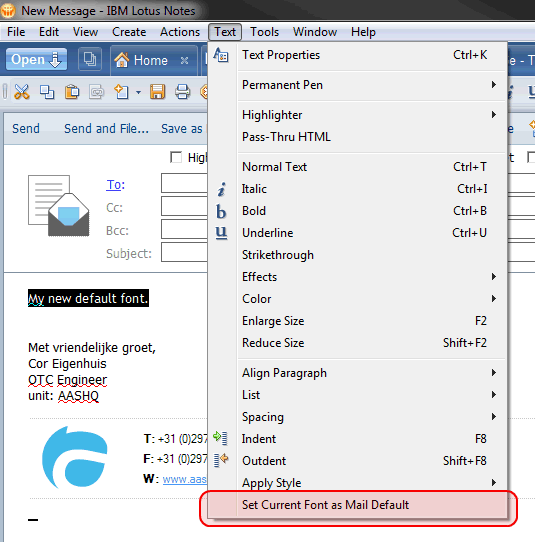Click inside the To input field
The height and width of the screenshot is (542, 535).
point(184,183)
